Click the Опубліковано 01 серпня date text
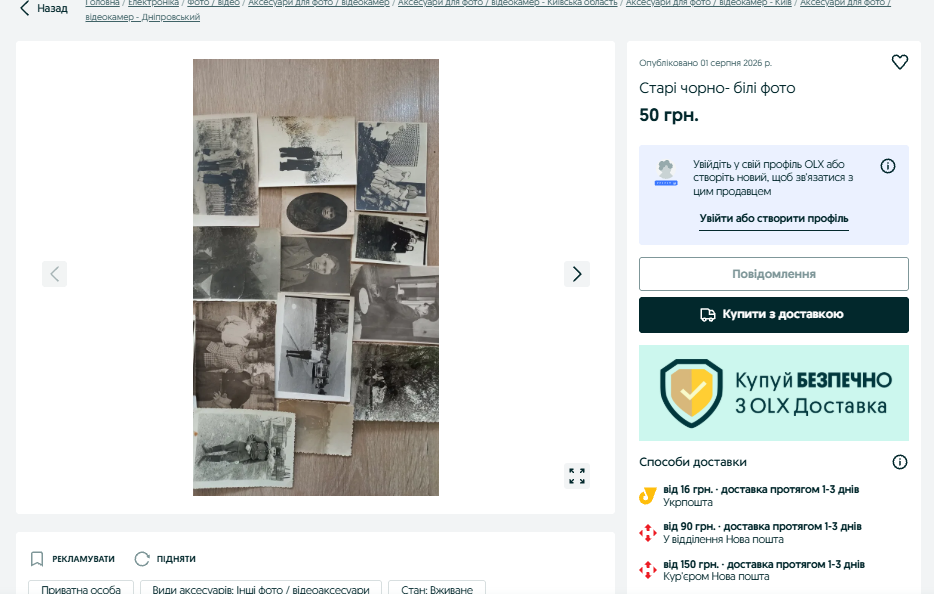Viewport: 934px width, 594px height. [x=705, y=63]
